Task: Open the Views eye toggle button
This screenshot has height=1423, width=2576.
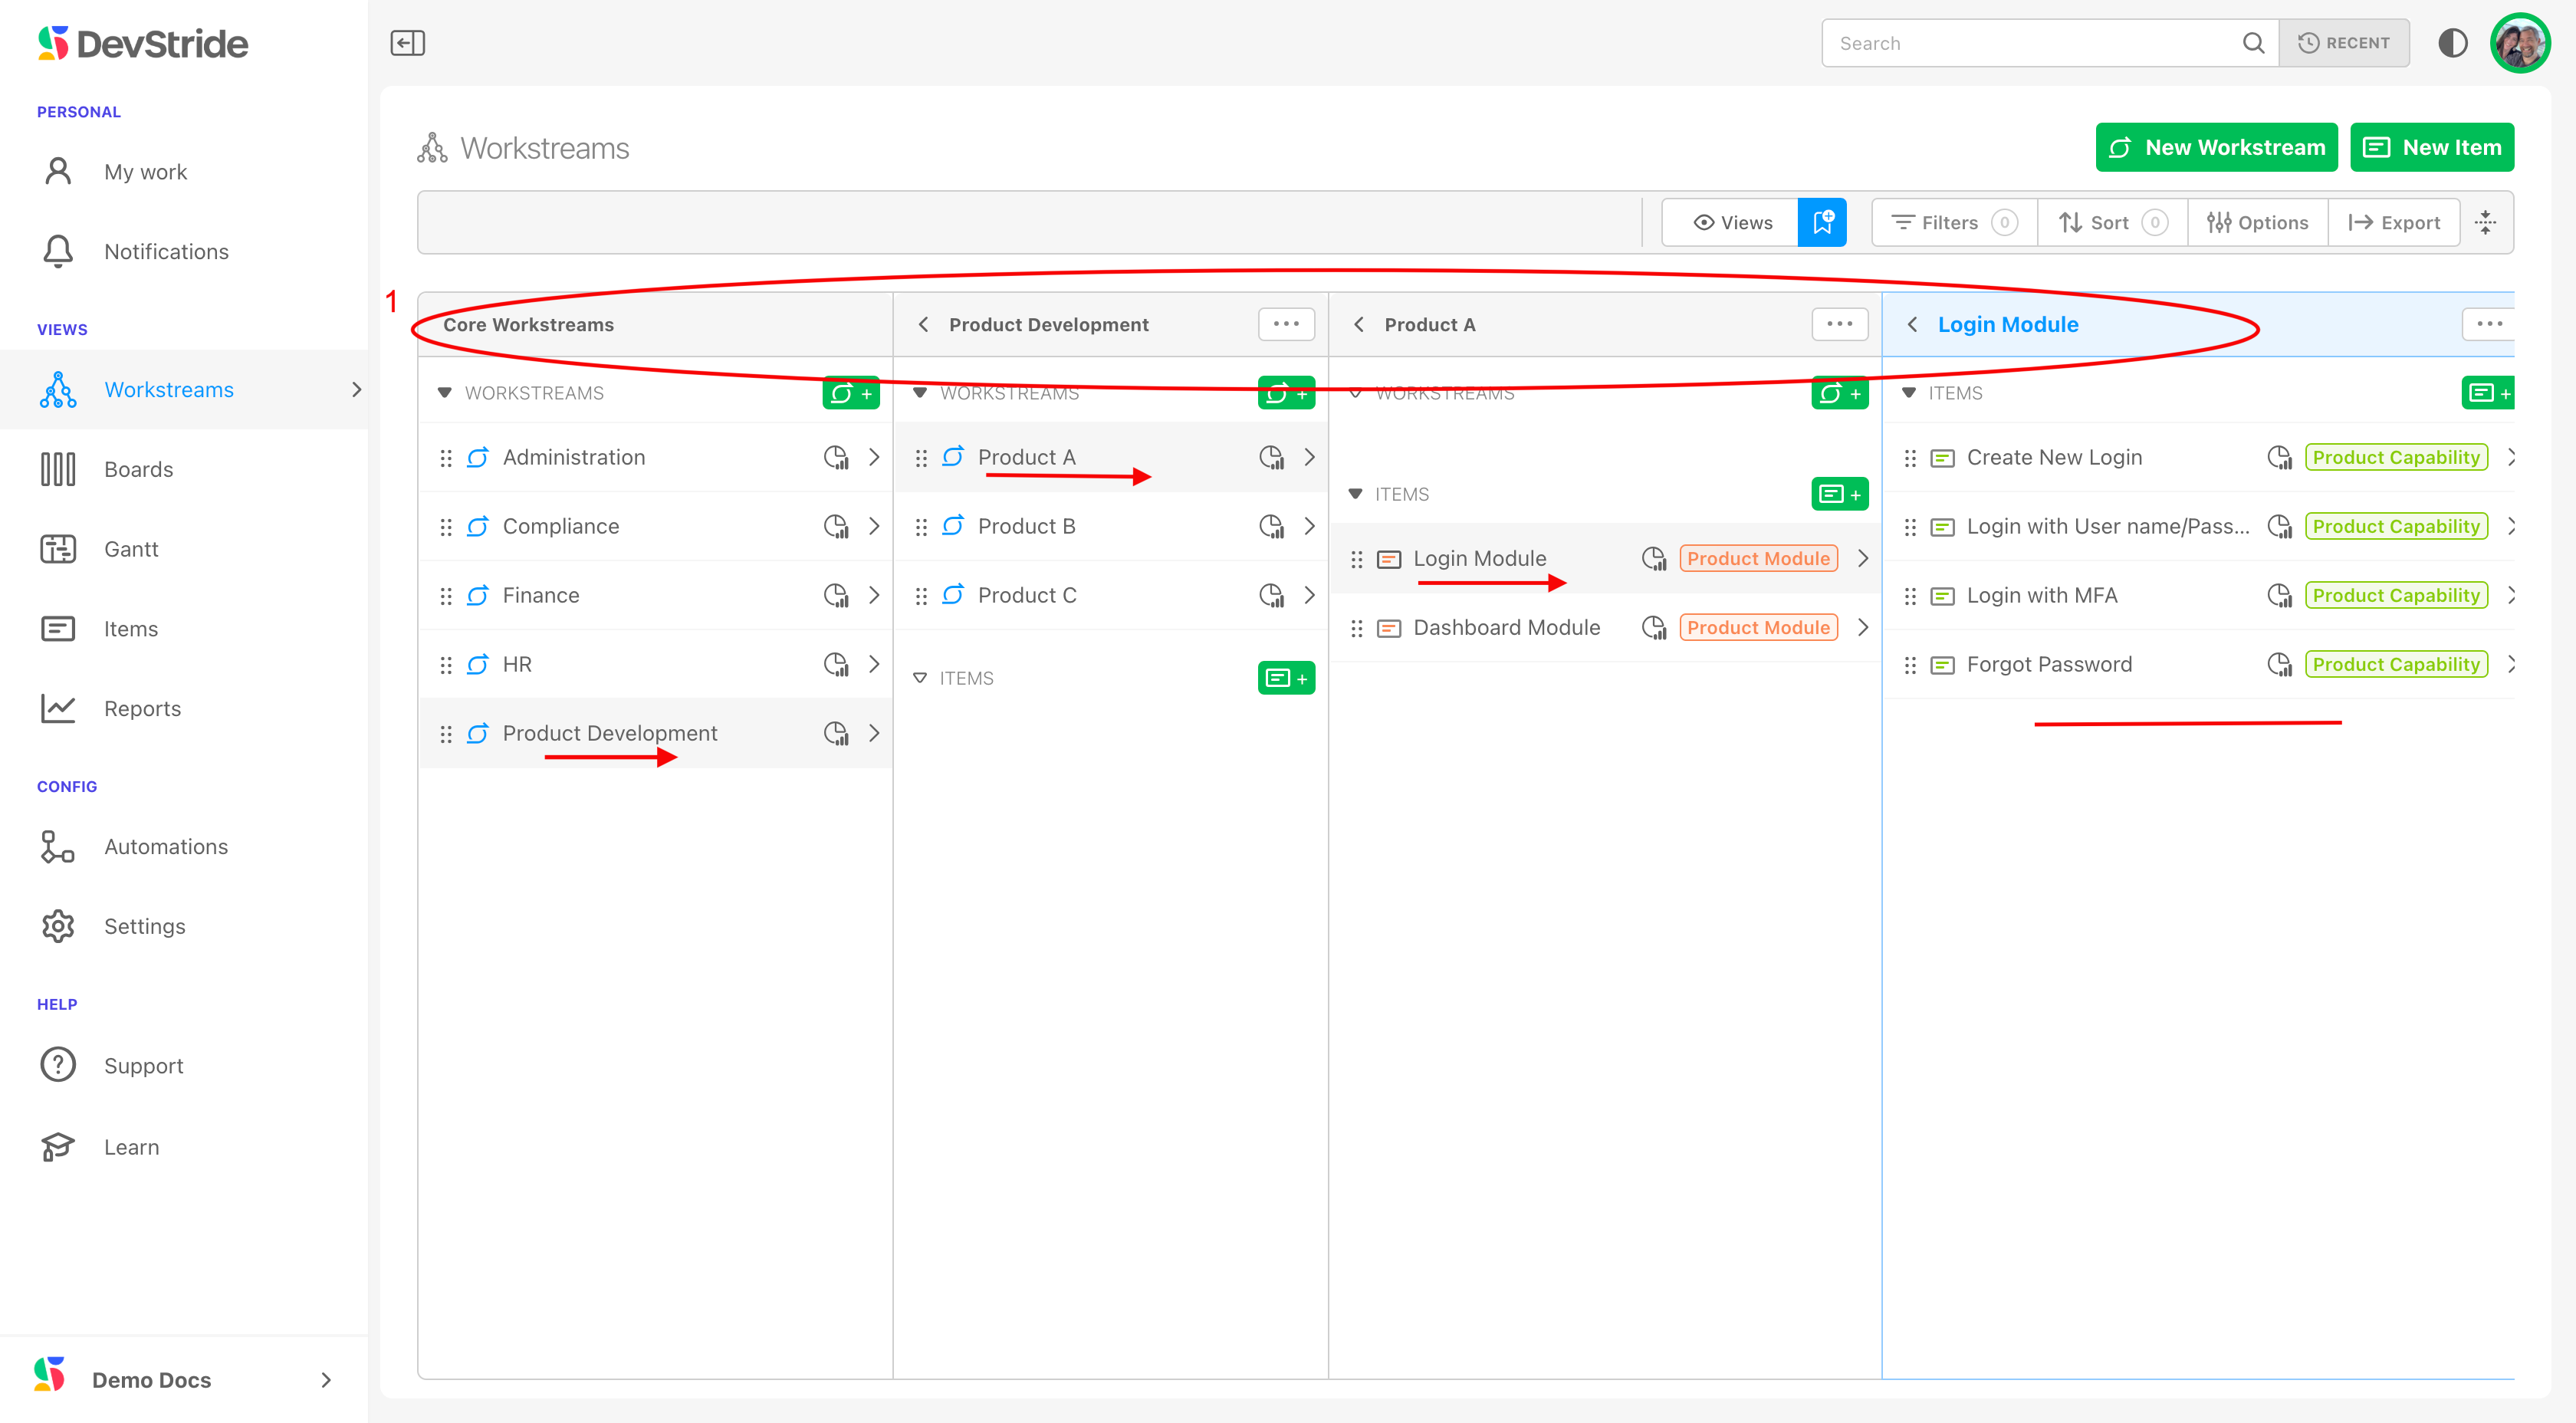Action: tap(1731, 222)
